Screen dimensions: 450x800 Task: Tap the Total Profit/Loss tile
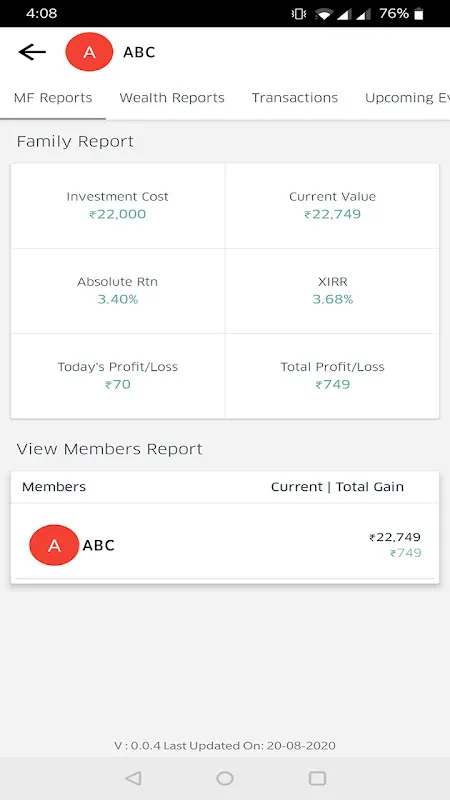click(x=332, y=376)
